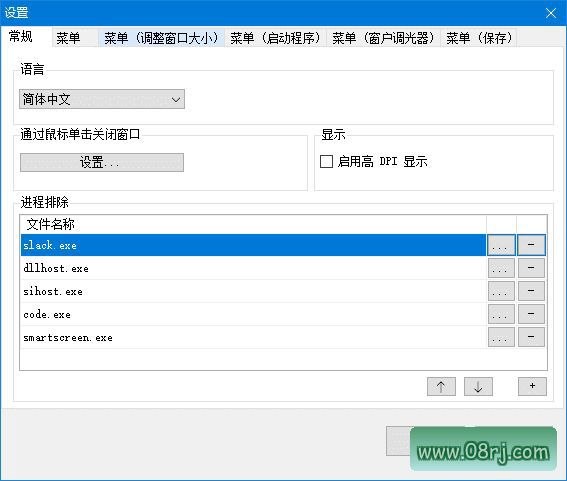Enable the 启用高 DPI 显示 checkbox
Screen dimensions: 567x481
click(327, 161)
